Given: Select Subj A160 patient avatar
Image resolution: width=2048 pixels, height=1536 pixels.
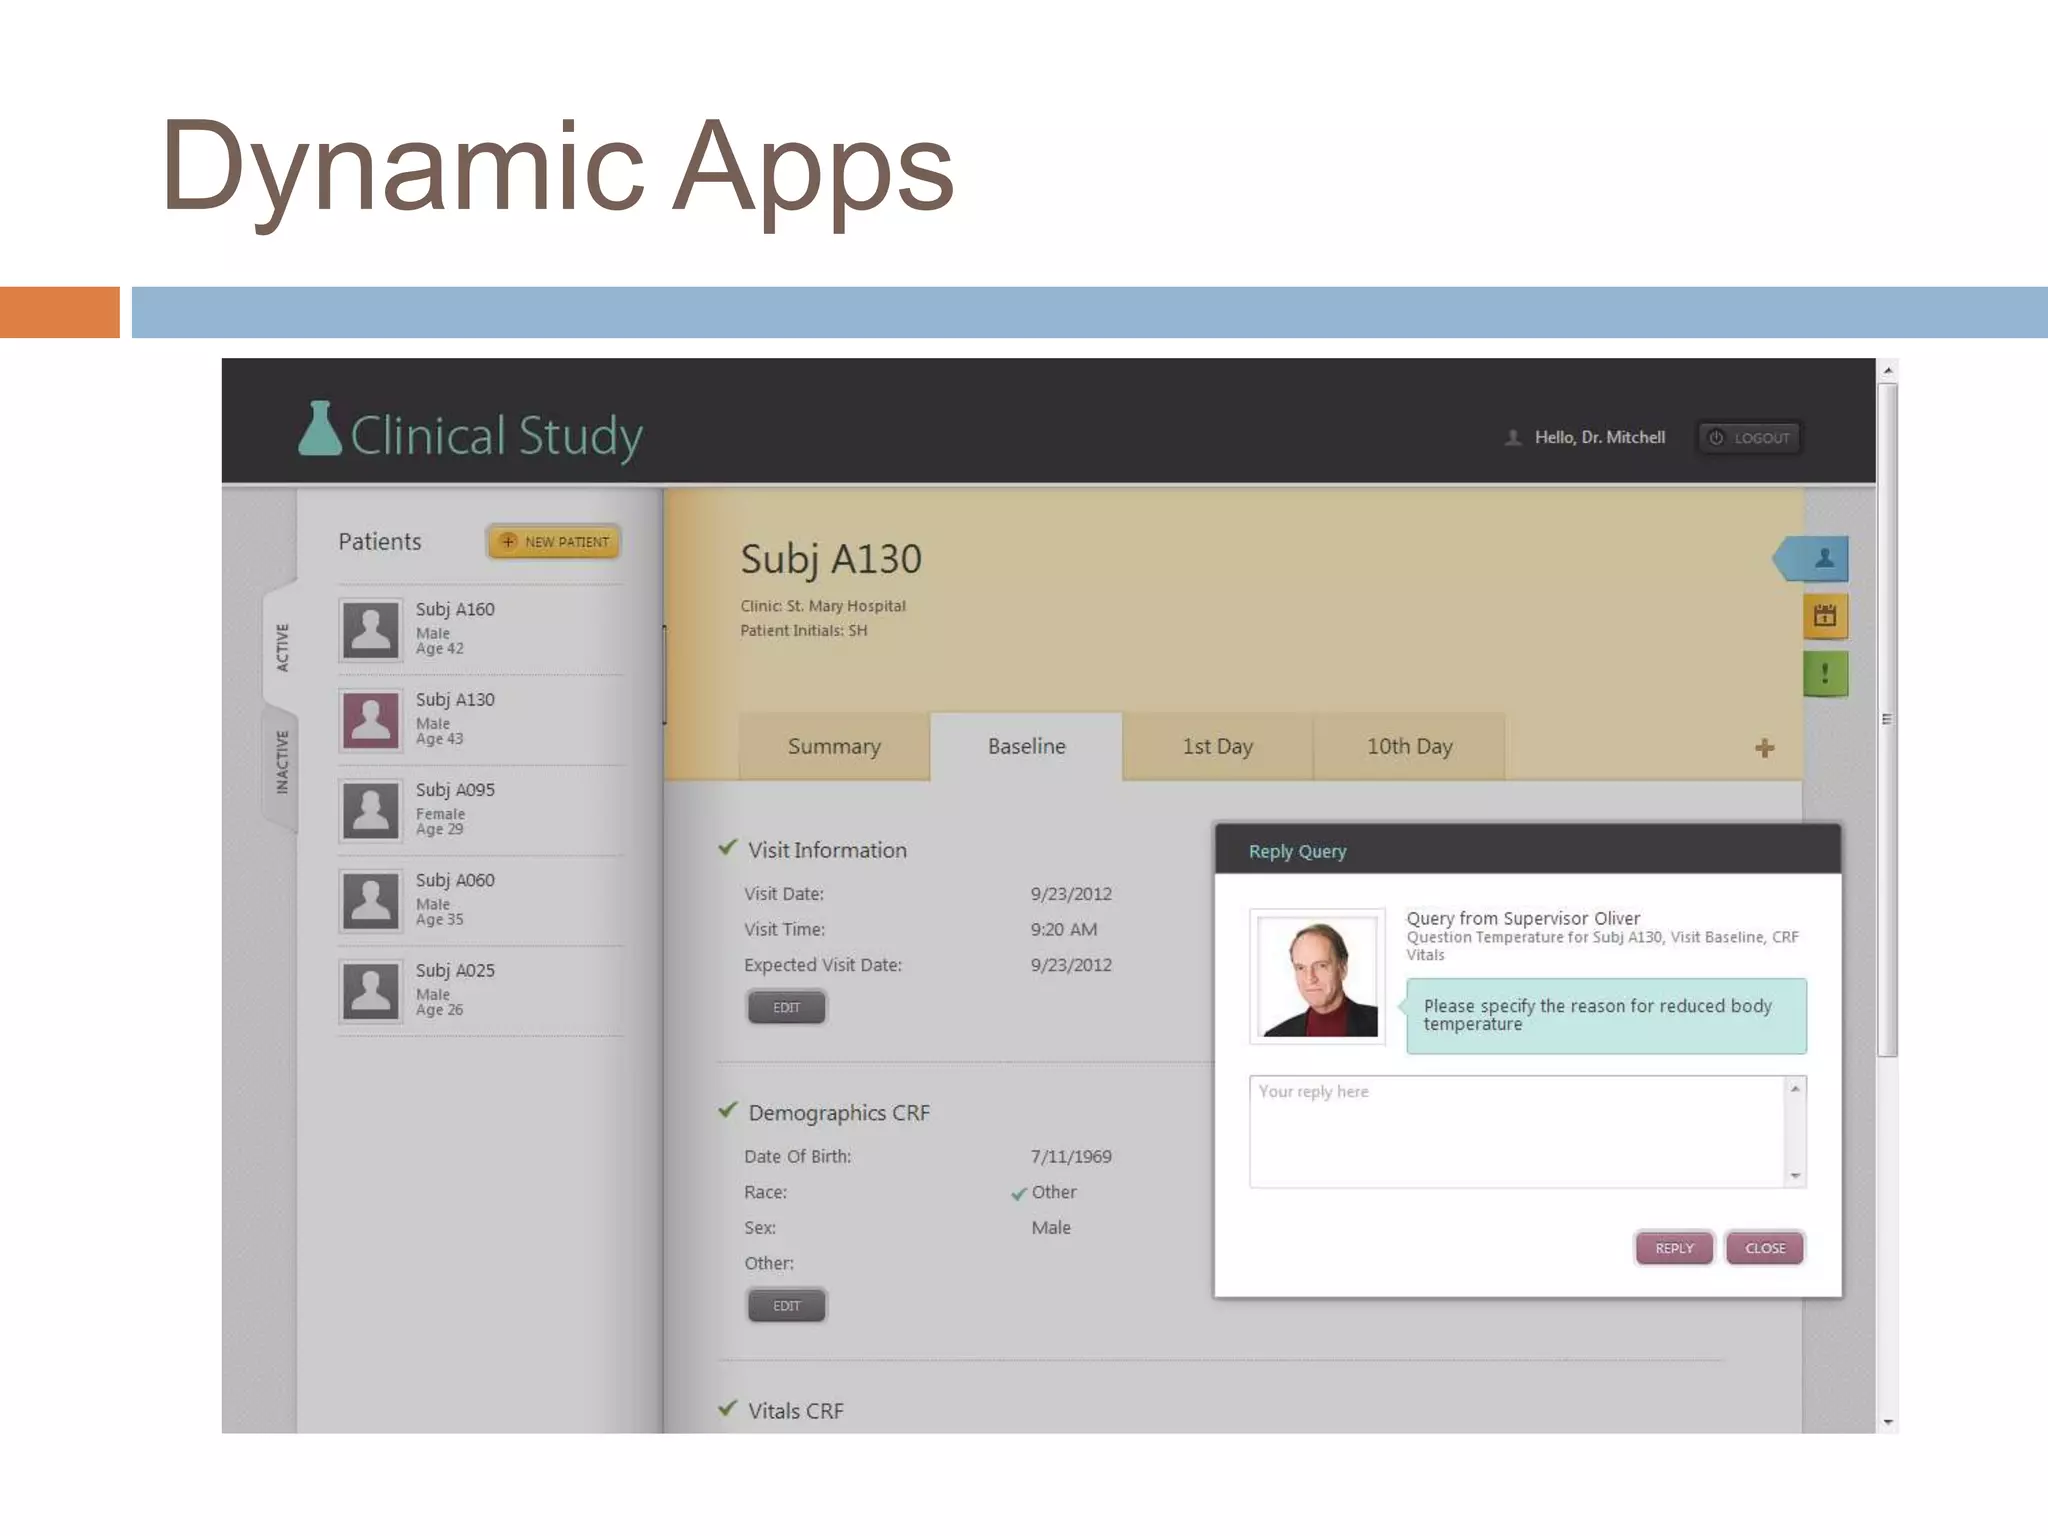Looking at the screenshot, I should tap(371, 630).
